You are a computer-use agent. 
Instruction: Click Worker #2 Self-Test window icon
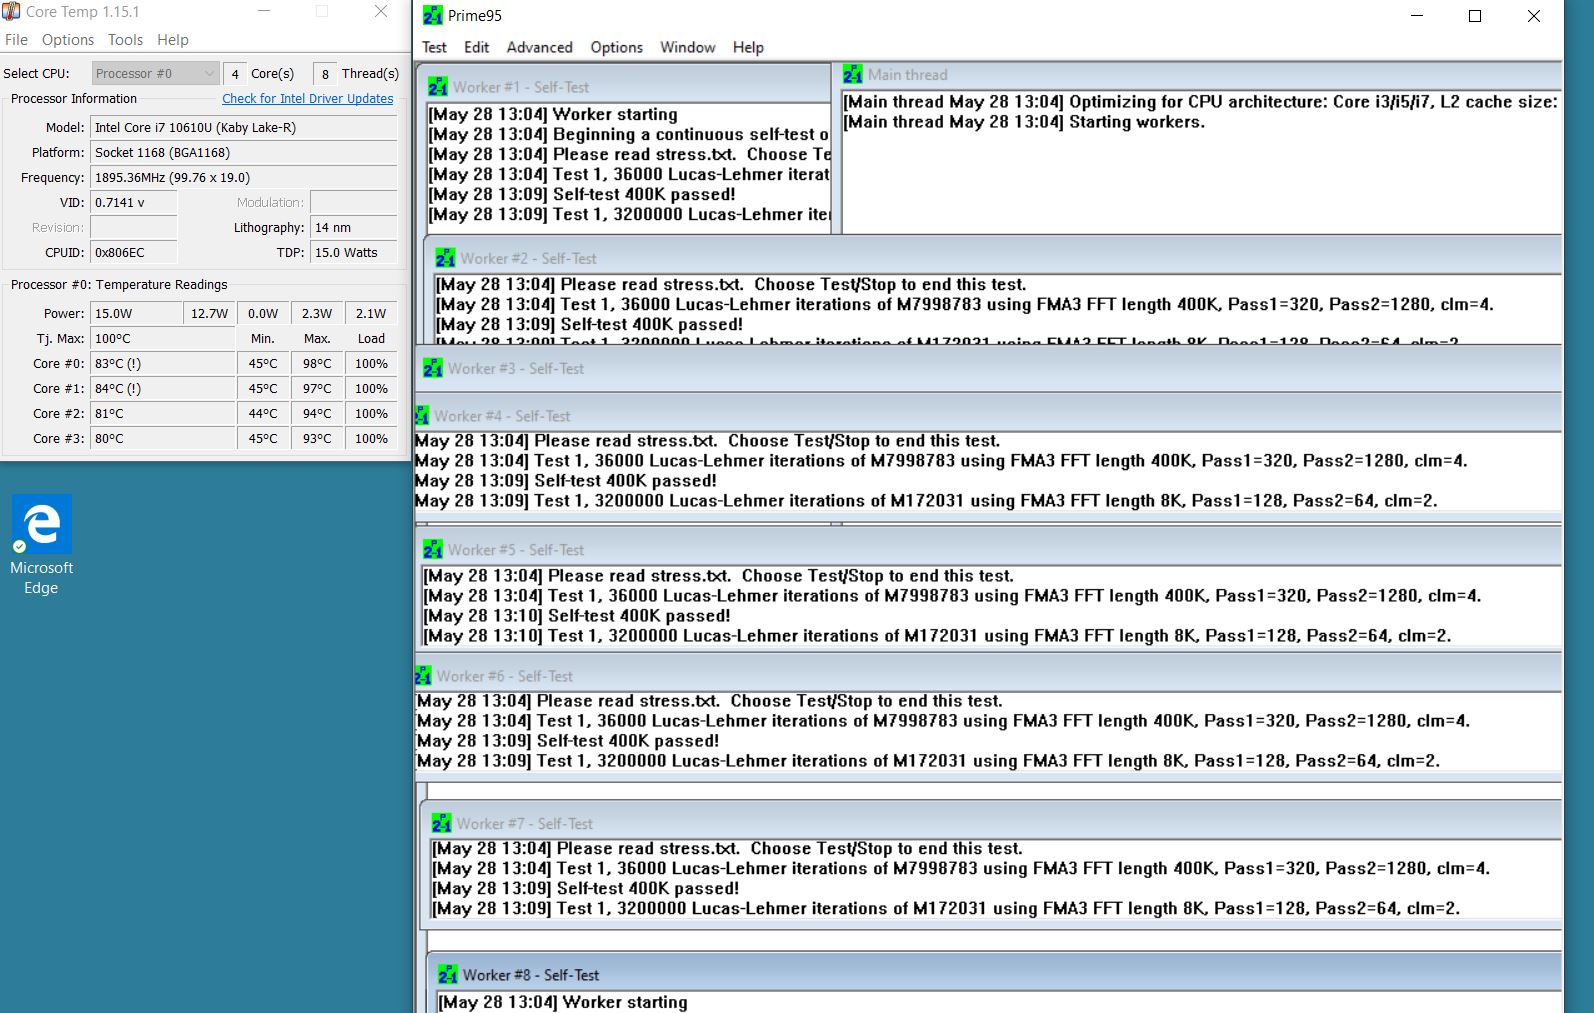pyautogui.click(x=445, y=258)
